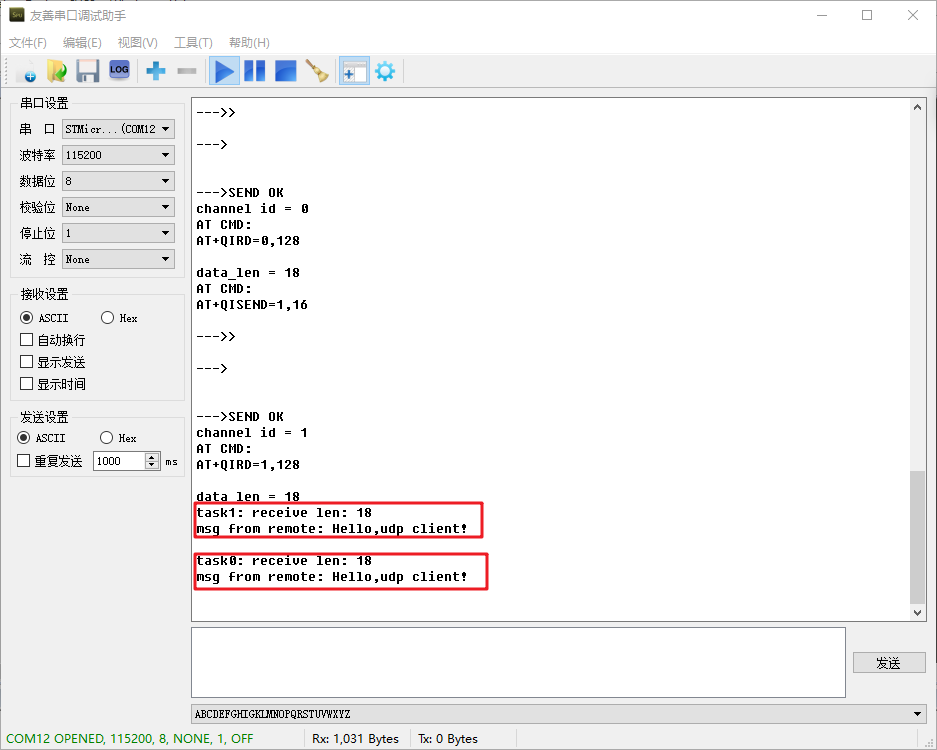Open the 视图(V) menu
Screen dimensions: 937x750
pyautogui.click(x=137, y=42)
